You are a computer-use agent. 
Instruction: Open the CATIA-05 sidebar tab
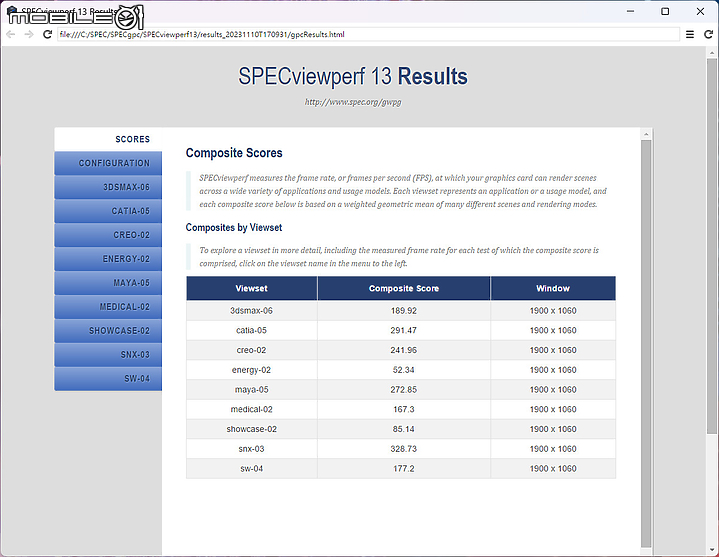pyautogui.click(x=108, y=211)
